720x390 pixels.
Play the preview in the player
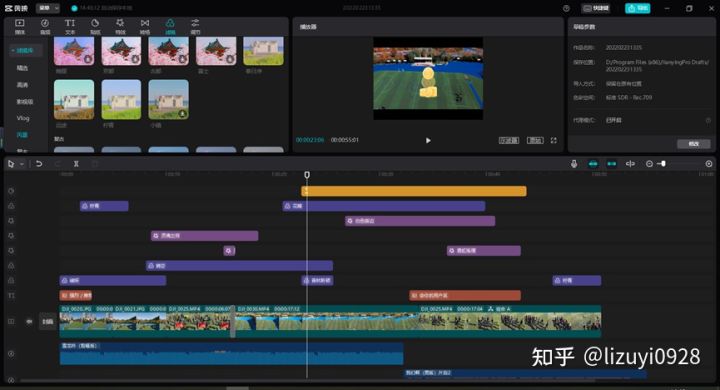pos(428,140)
